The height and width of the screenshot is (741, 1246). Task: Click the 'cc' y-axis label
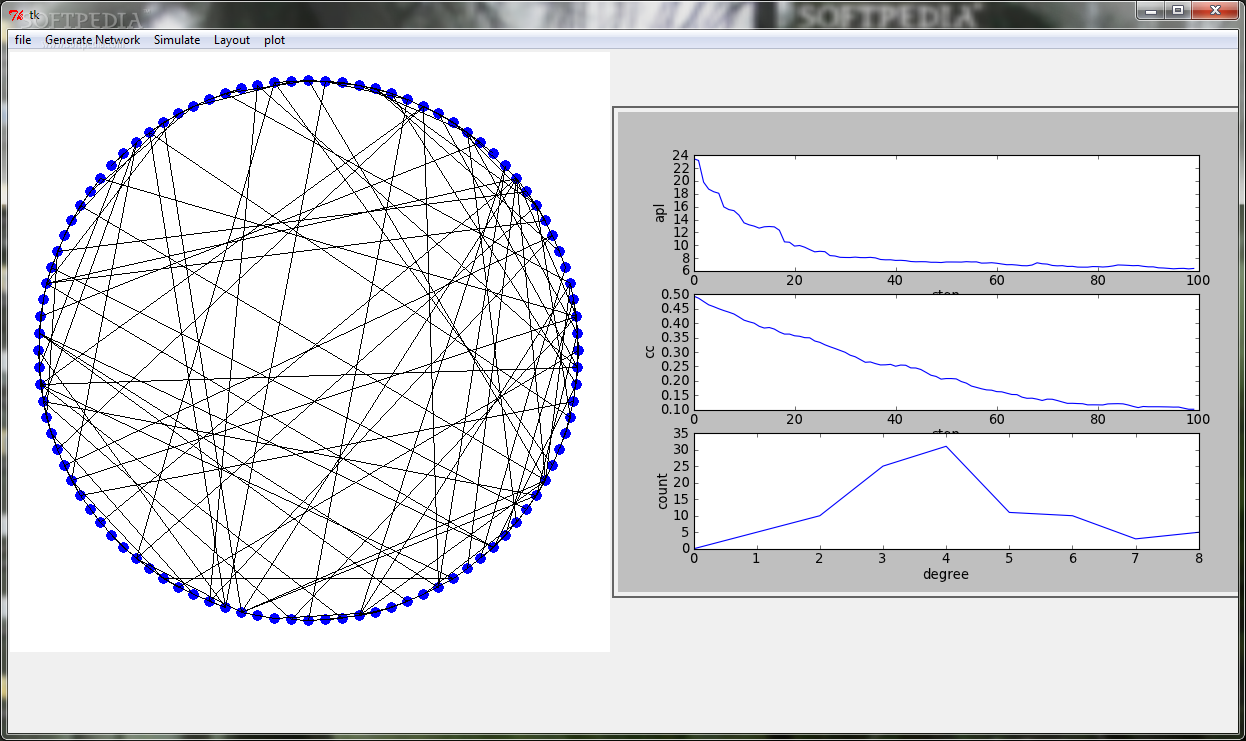(x=649, y=351)
